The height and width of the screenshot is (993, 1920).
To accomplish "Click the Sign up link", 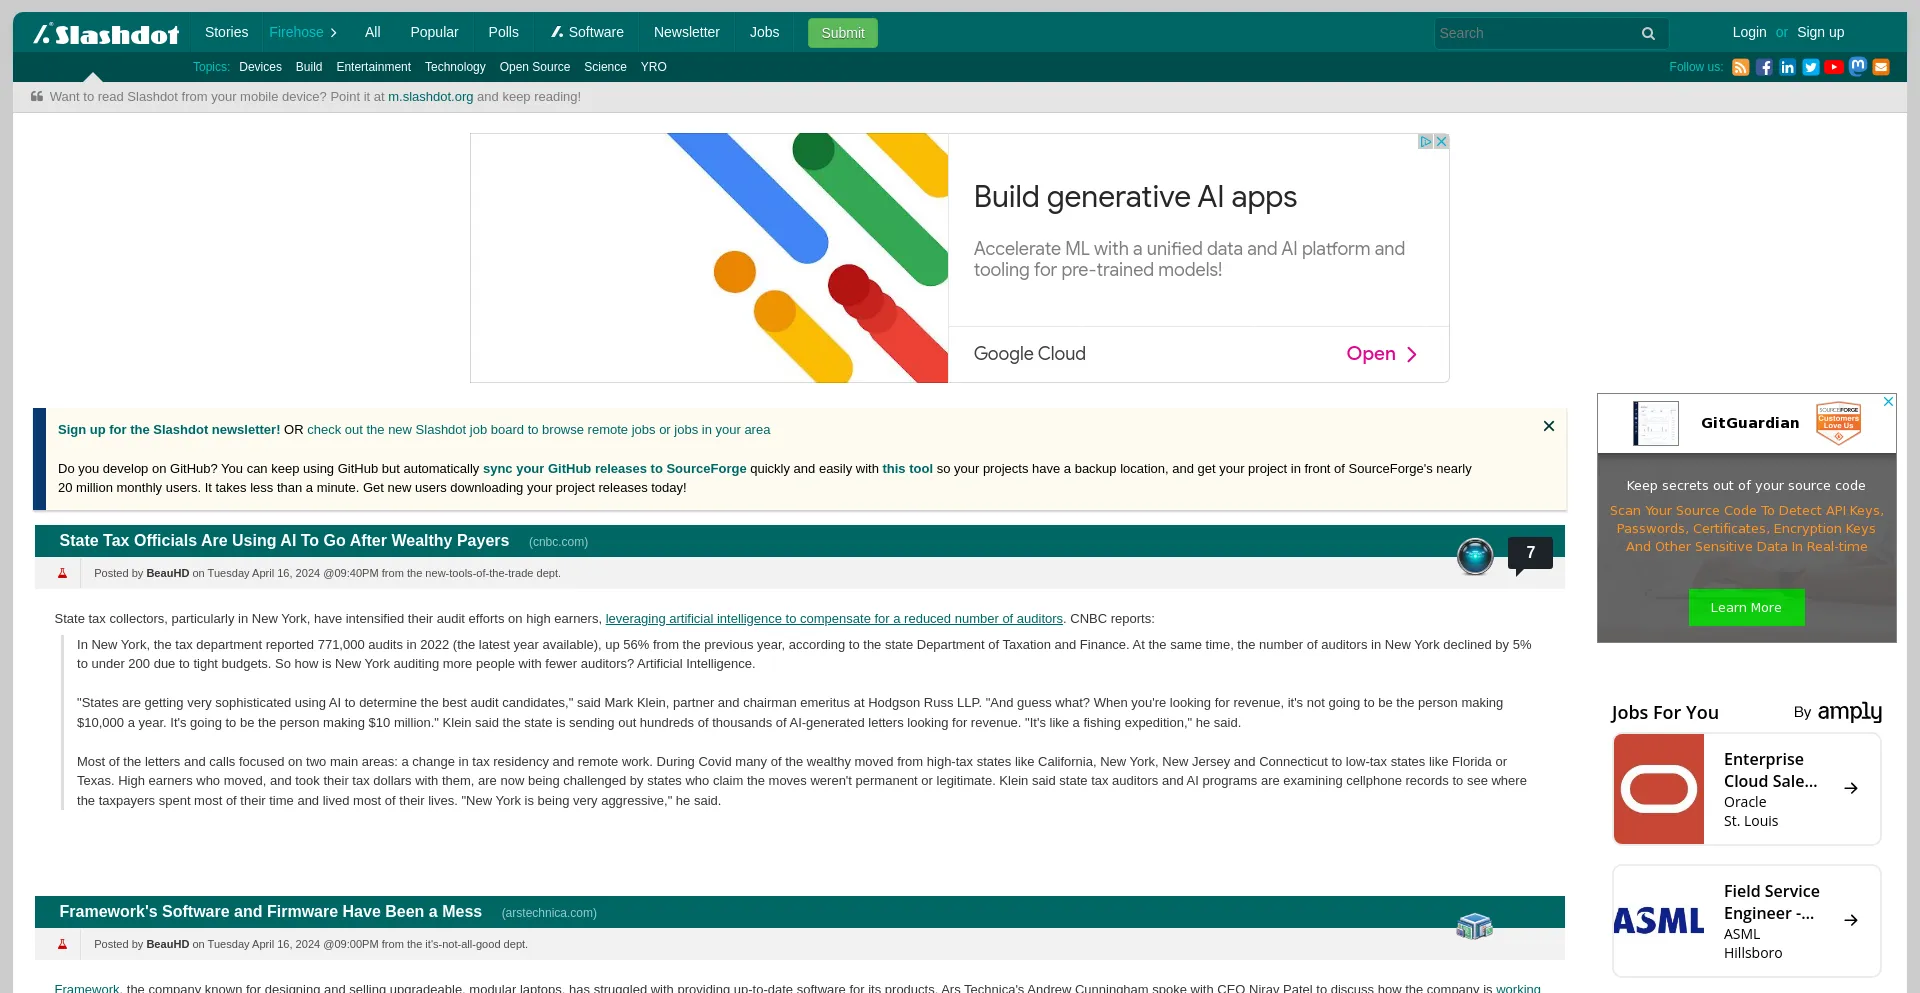I will pyautogui.click(x=1820, y=32).
